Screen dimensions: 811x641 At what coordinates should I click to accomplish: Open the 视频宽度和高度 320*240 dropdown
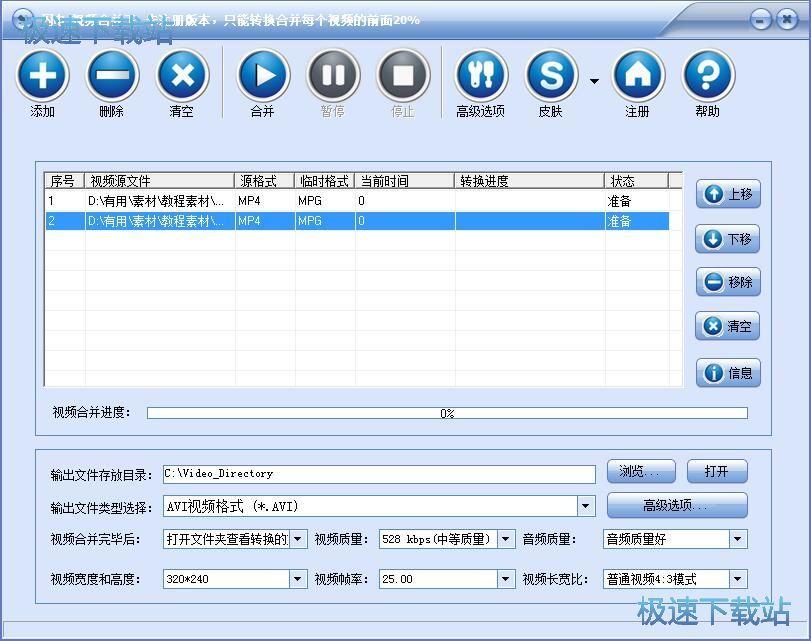coord(298,579)
